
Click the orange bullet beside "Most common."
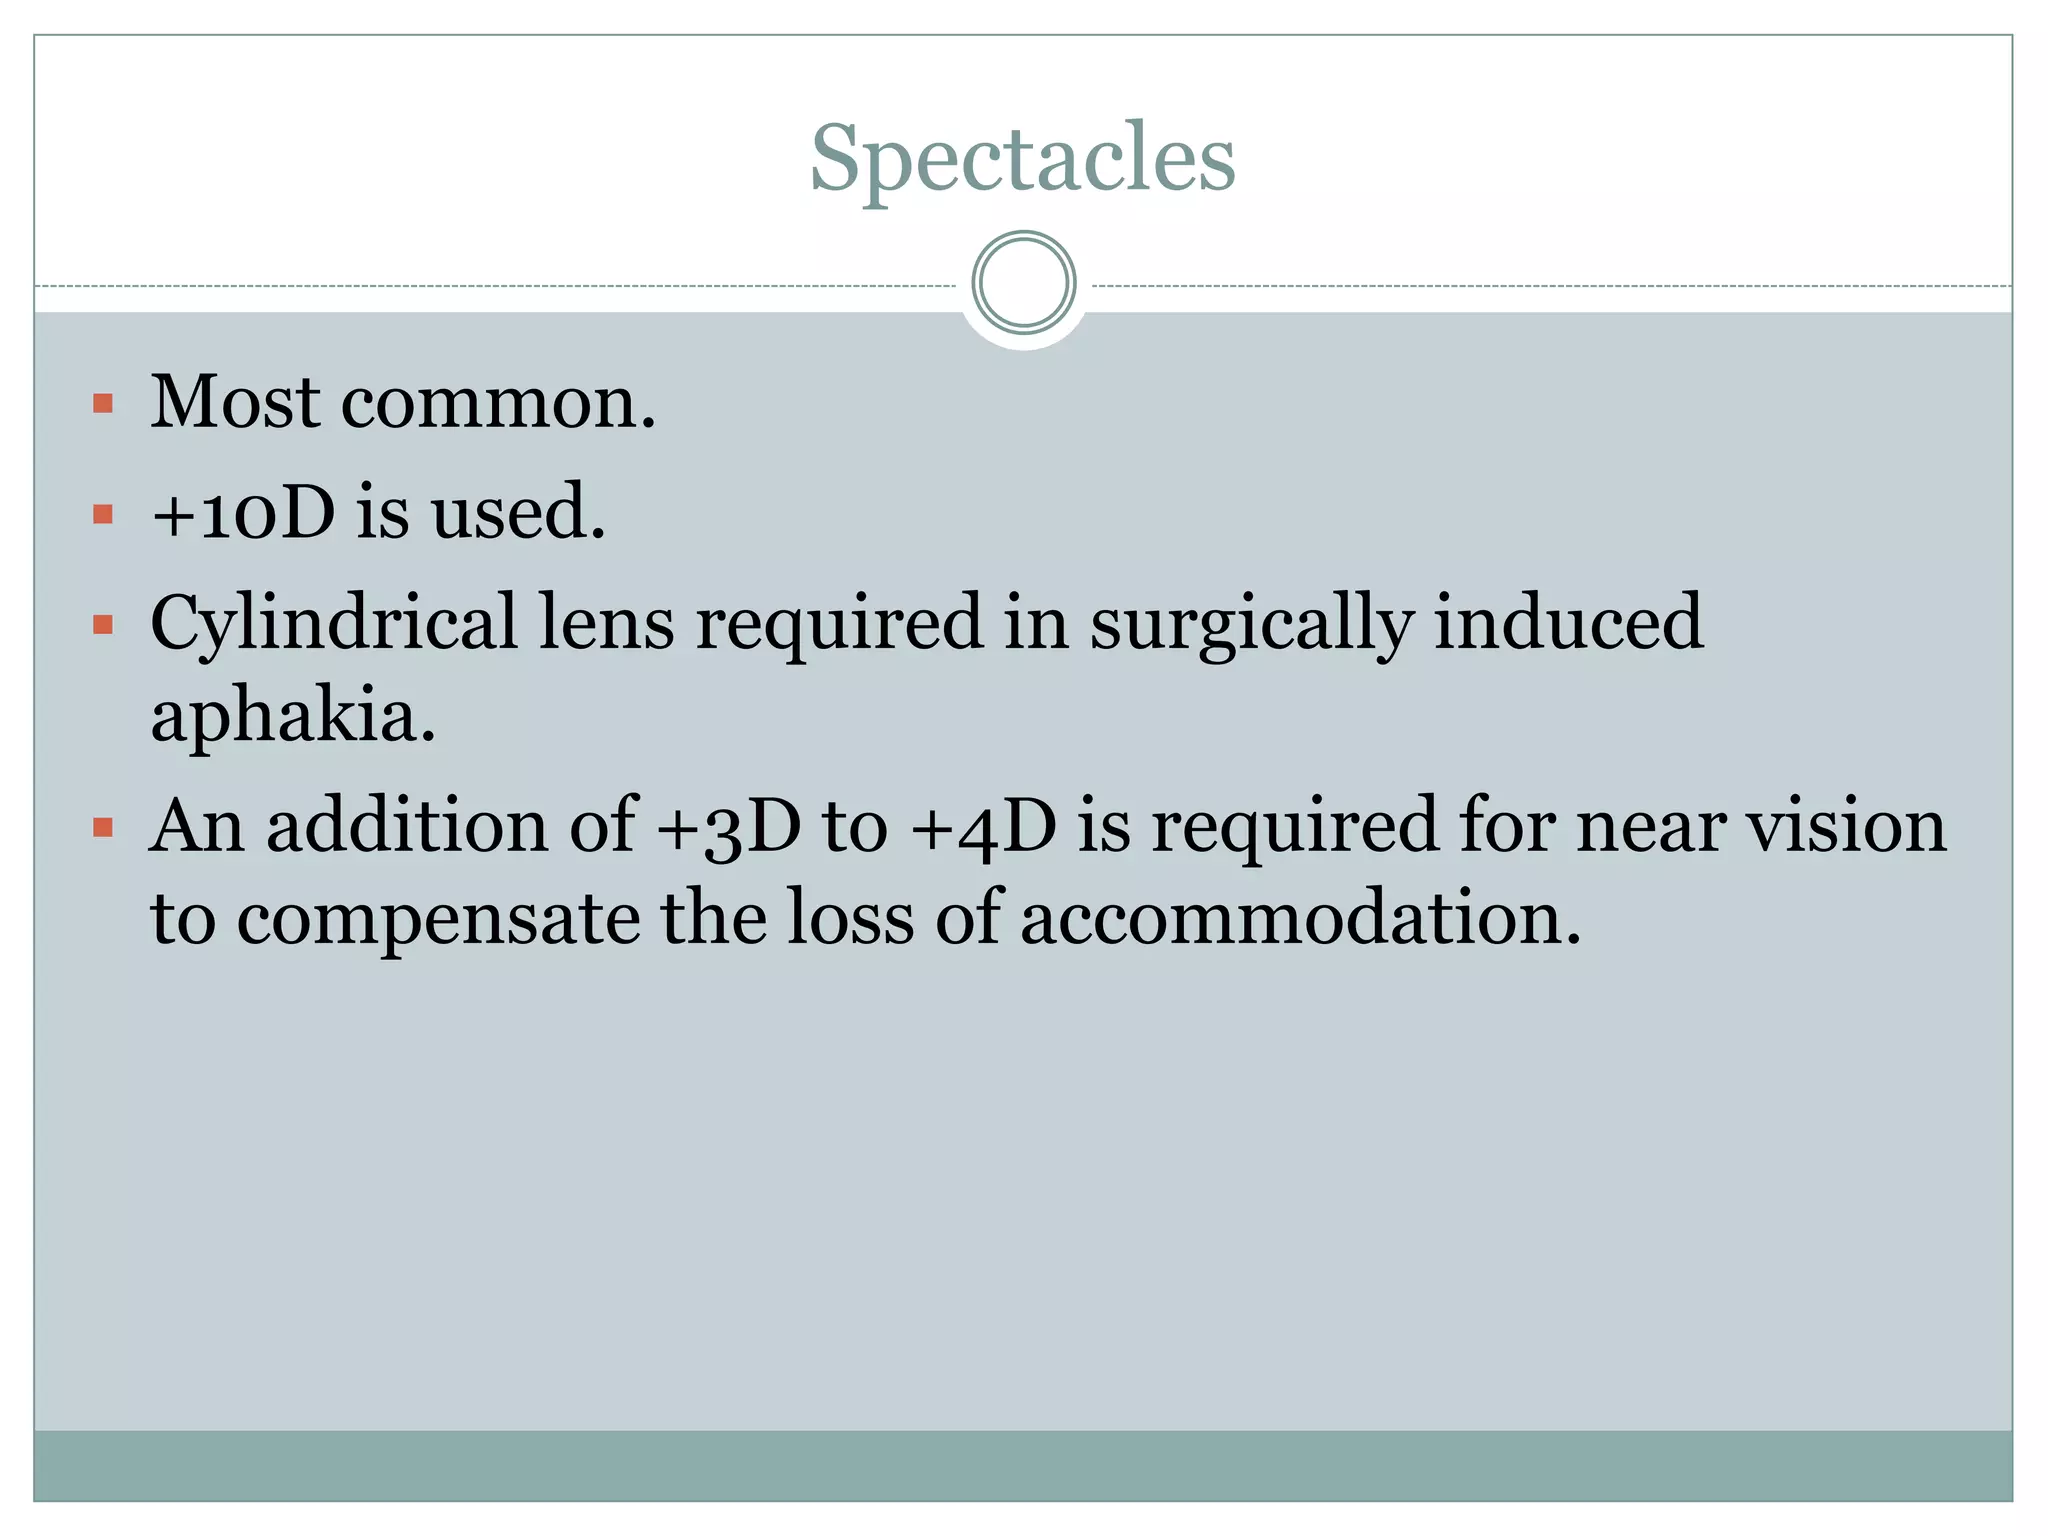click(x=102, y=404)
